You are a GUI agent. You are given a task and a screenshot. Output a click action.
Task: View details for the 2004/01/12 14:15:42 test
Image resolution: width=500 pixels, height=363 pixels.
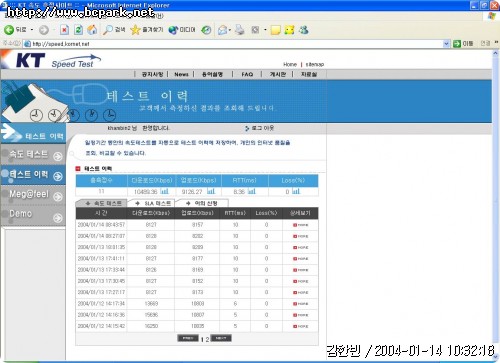(300, 326)
